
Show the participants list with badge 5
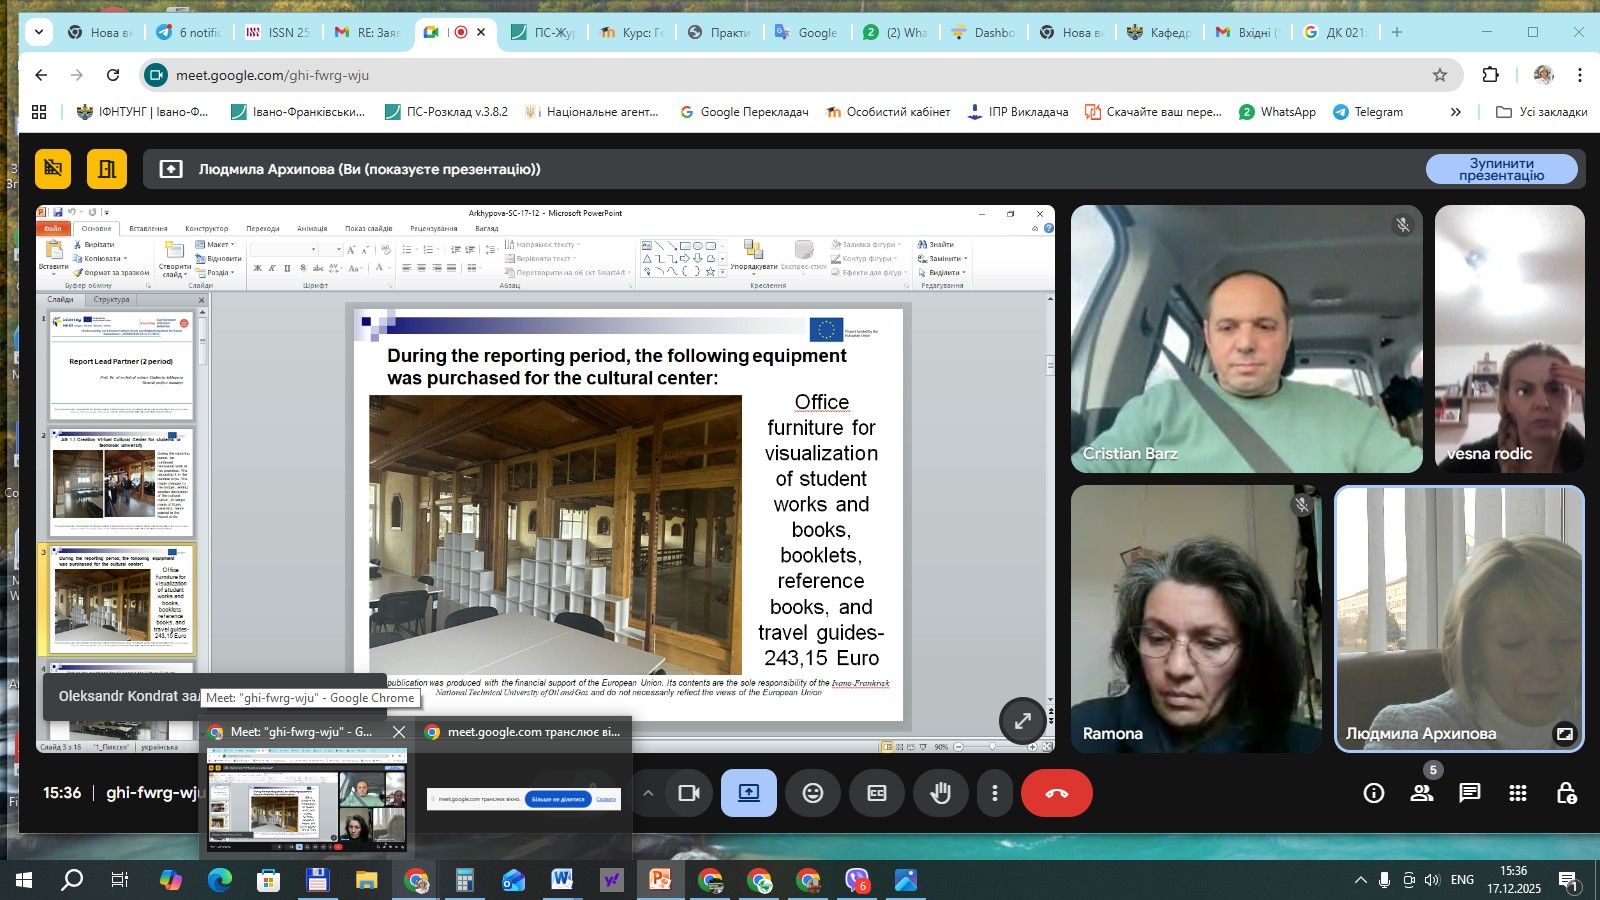[1421, 793]
